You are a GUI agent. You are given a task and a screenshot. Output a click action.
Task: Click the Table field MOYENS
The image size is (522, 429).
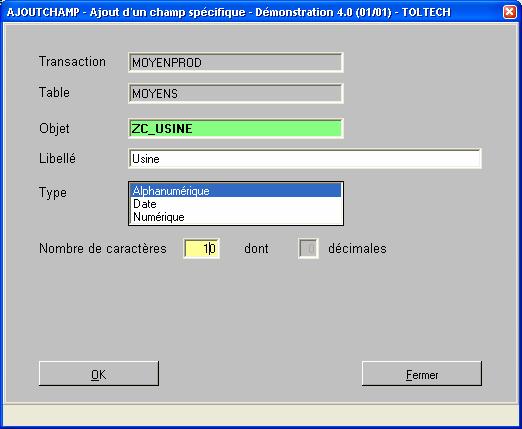coord(236,93)
